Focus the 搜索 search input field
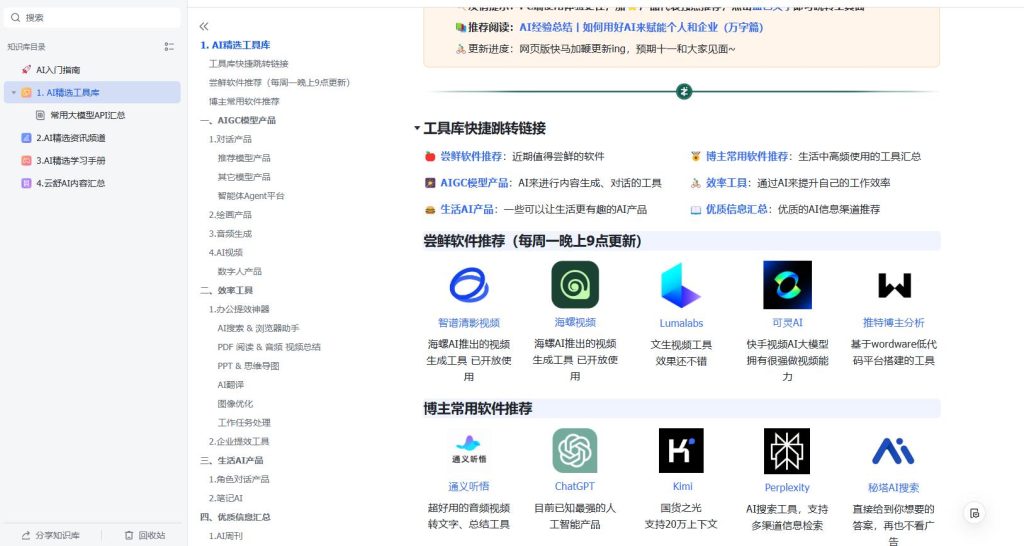Screen dimensions: 1024x546 [x=93, y=18]
